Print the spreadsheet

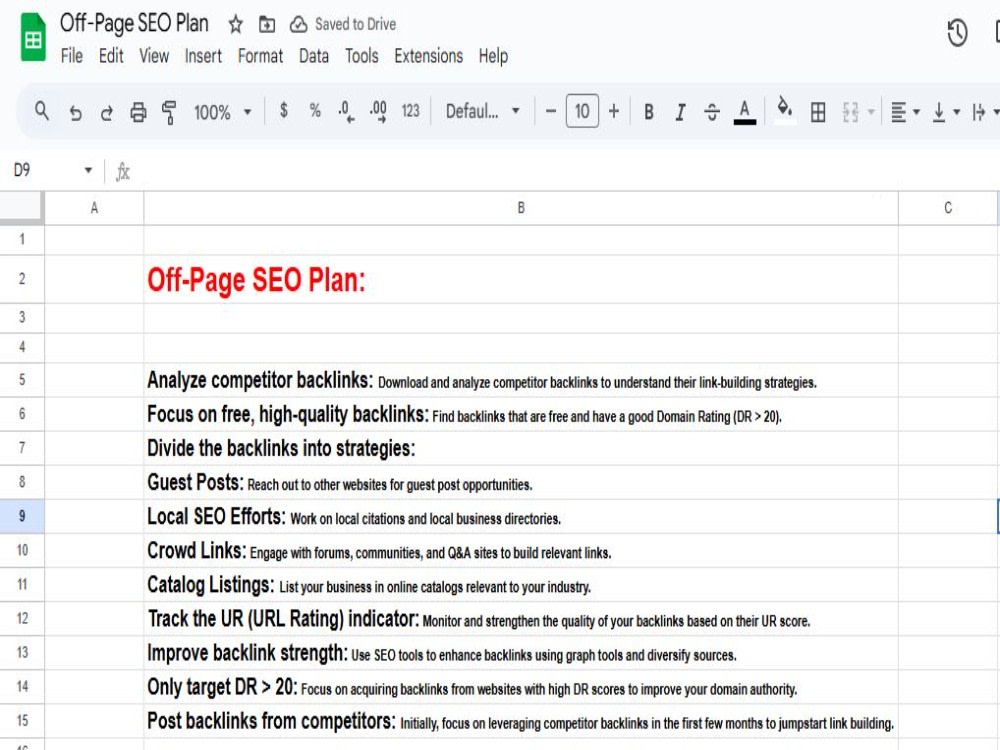pos(138,112)
